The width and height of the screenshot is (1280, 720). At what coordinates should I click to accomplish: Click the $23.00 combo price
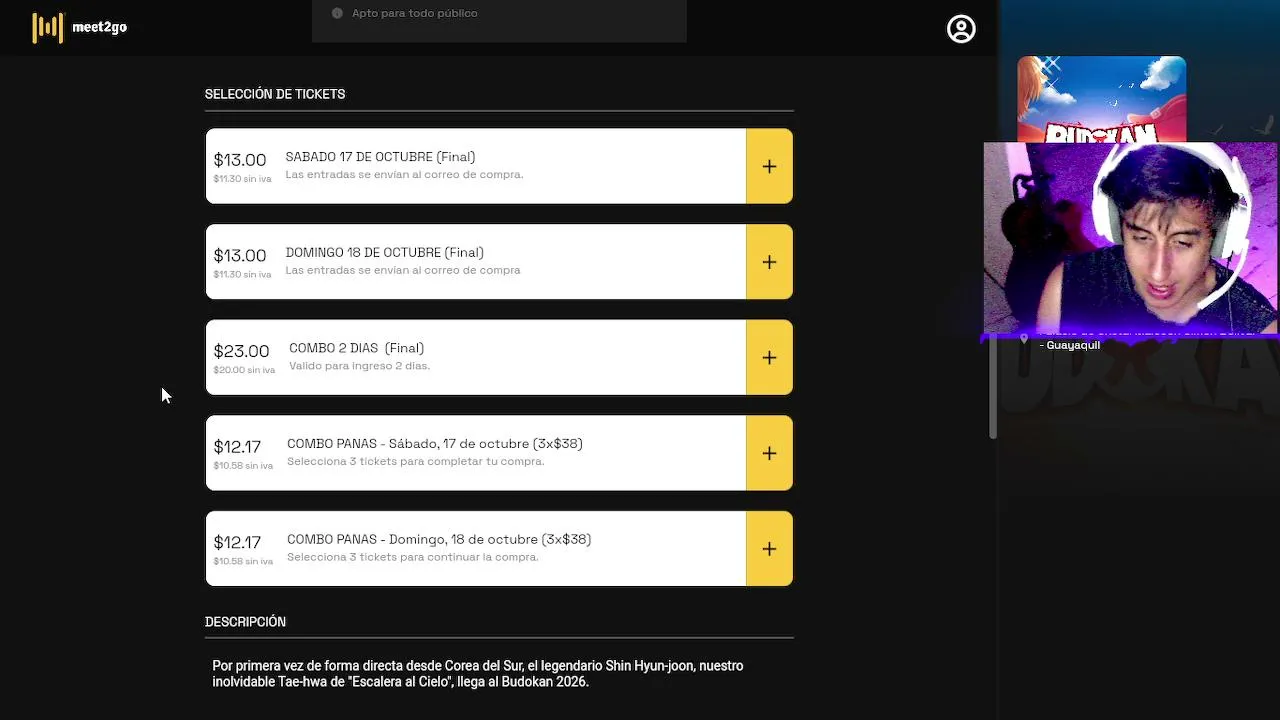click(241, 351)
